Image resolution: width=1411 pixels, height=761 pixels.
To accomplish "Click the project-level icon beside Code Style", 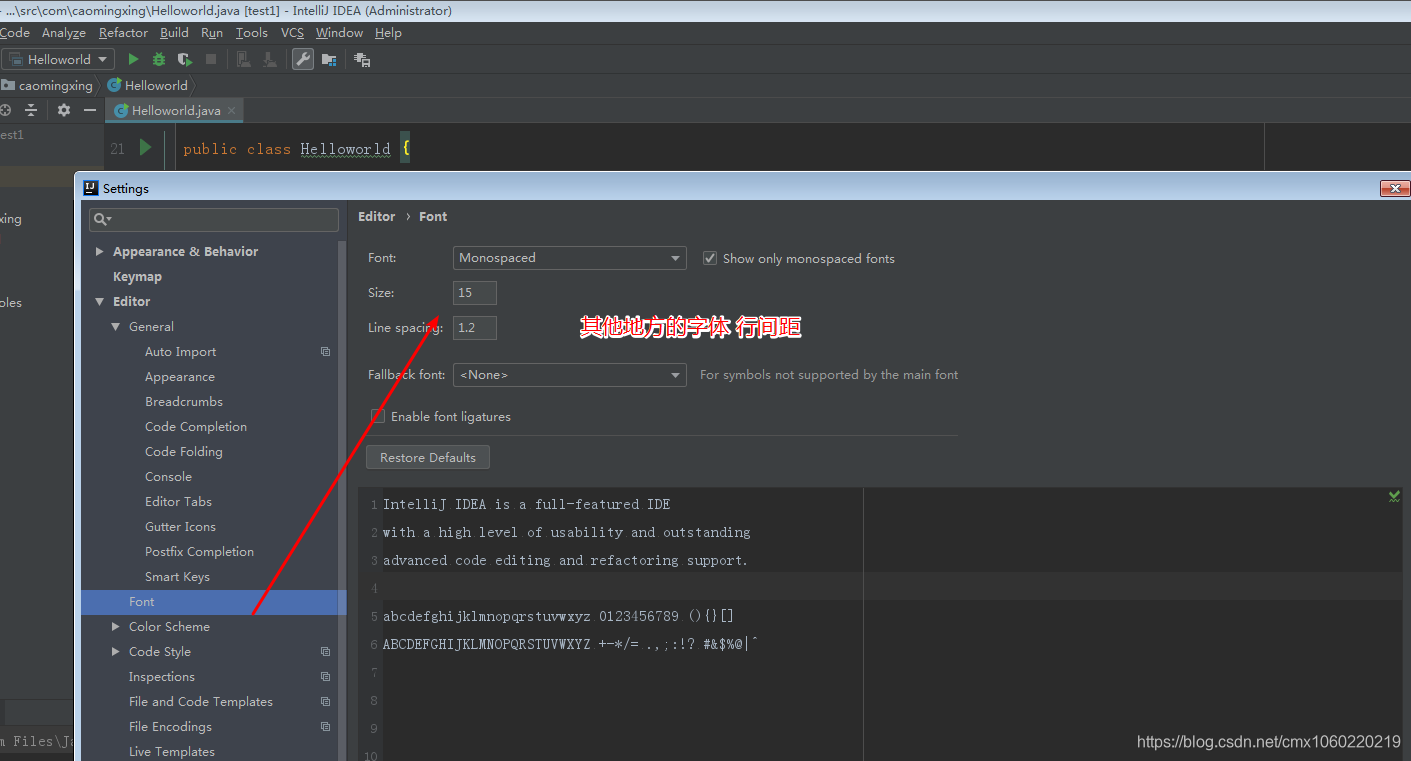I will 325,652.
